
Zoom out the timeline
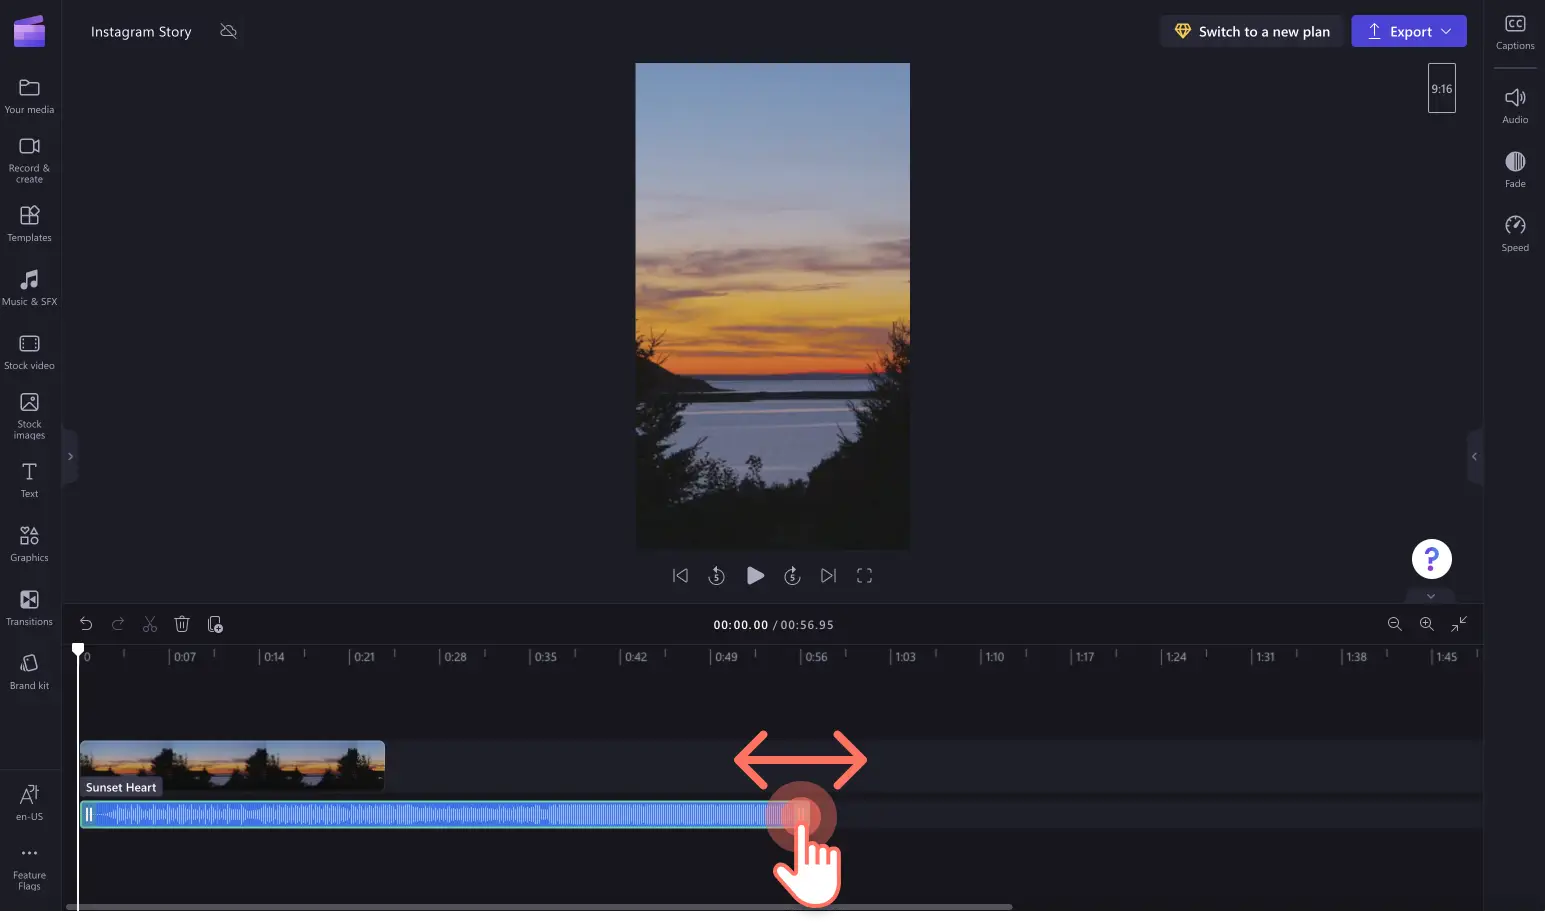click(x=1394, y=624)
